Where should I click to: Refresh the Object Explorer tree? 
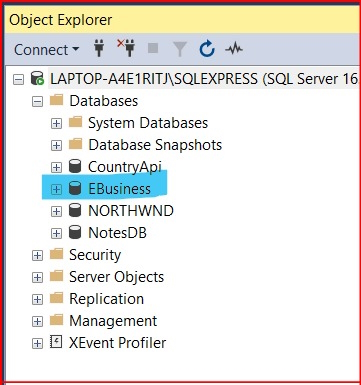(207, 49)
